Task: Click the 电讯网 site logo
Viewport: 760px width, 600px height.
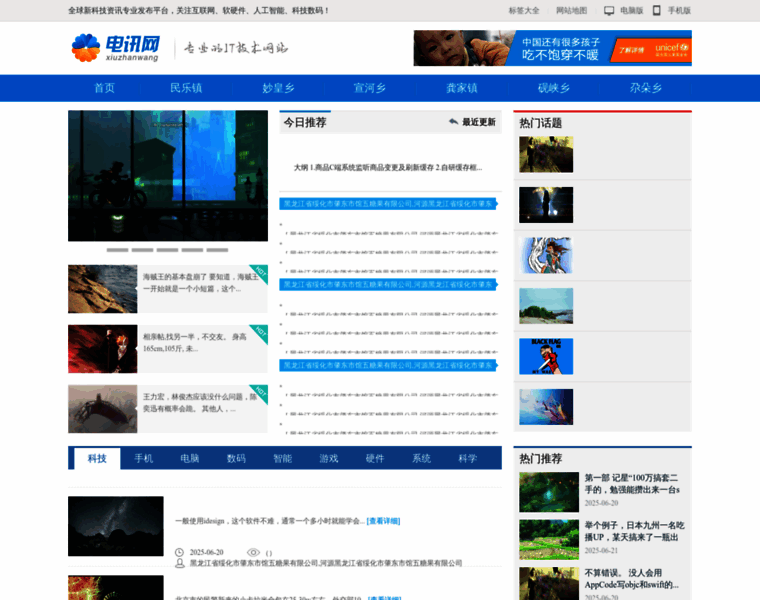Action: pyautogui.click(x=115, y=48)
